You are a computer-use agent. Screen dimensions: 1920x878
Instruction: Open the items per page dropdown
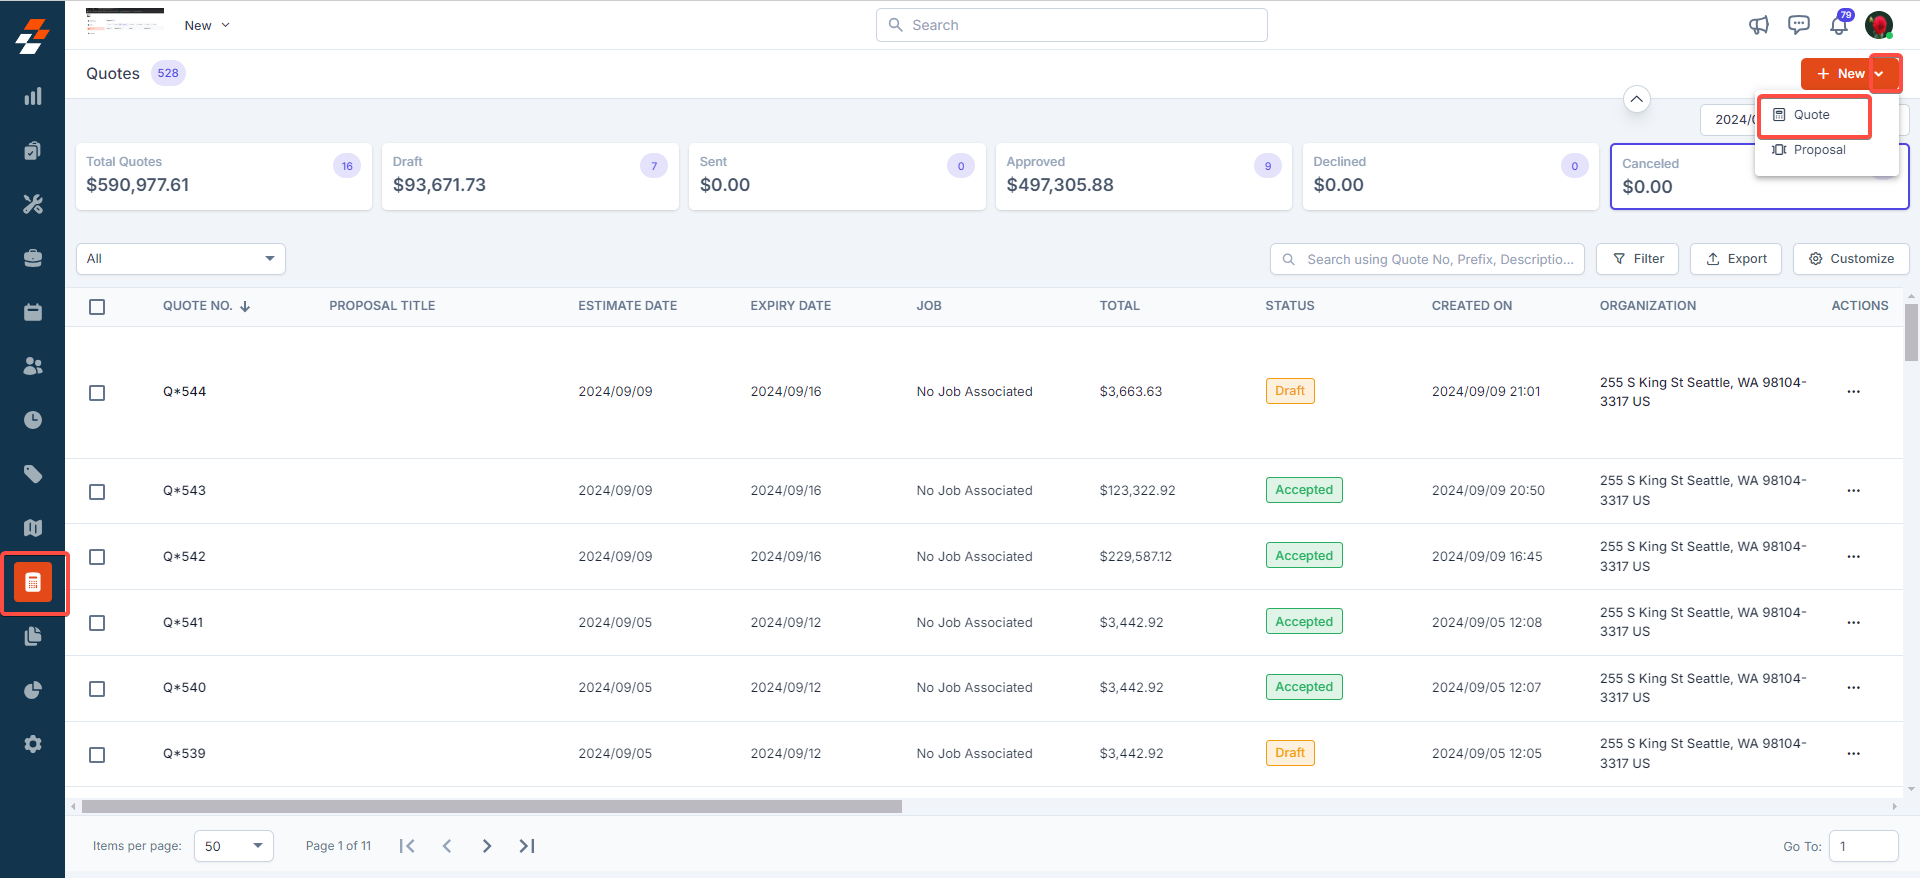[233, 846]
